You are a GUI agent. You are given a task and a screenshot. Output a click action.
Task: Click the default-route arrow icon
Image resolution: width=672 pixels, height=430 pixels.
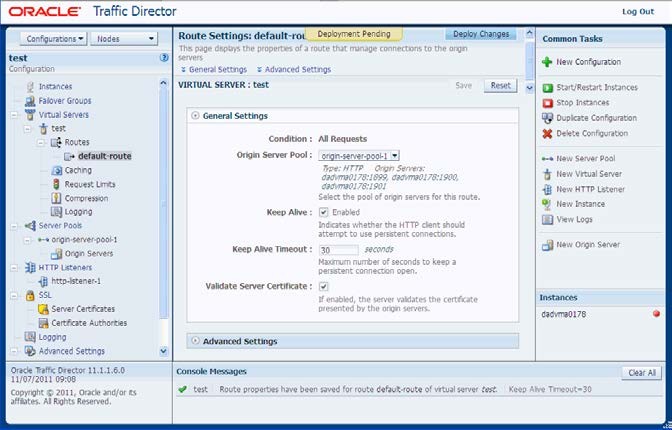[69, 156]
